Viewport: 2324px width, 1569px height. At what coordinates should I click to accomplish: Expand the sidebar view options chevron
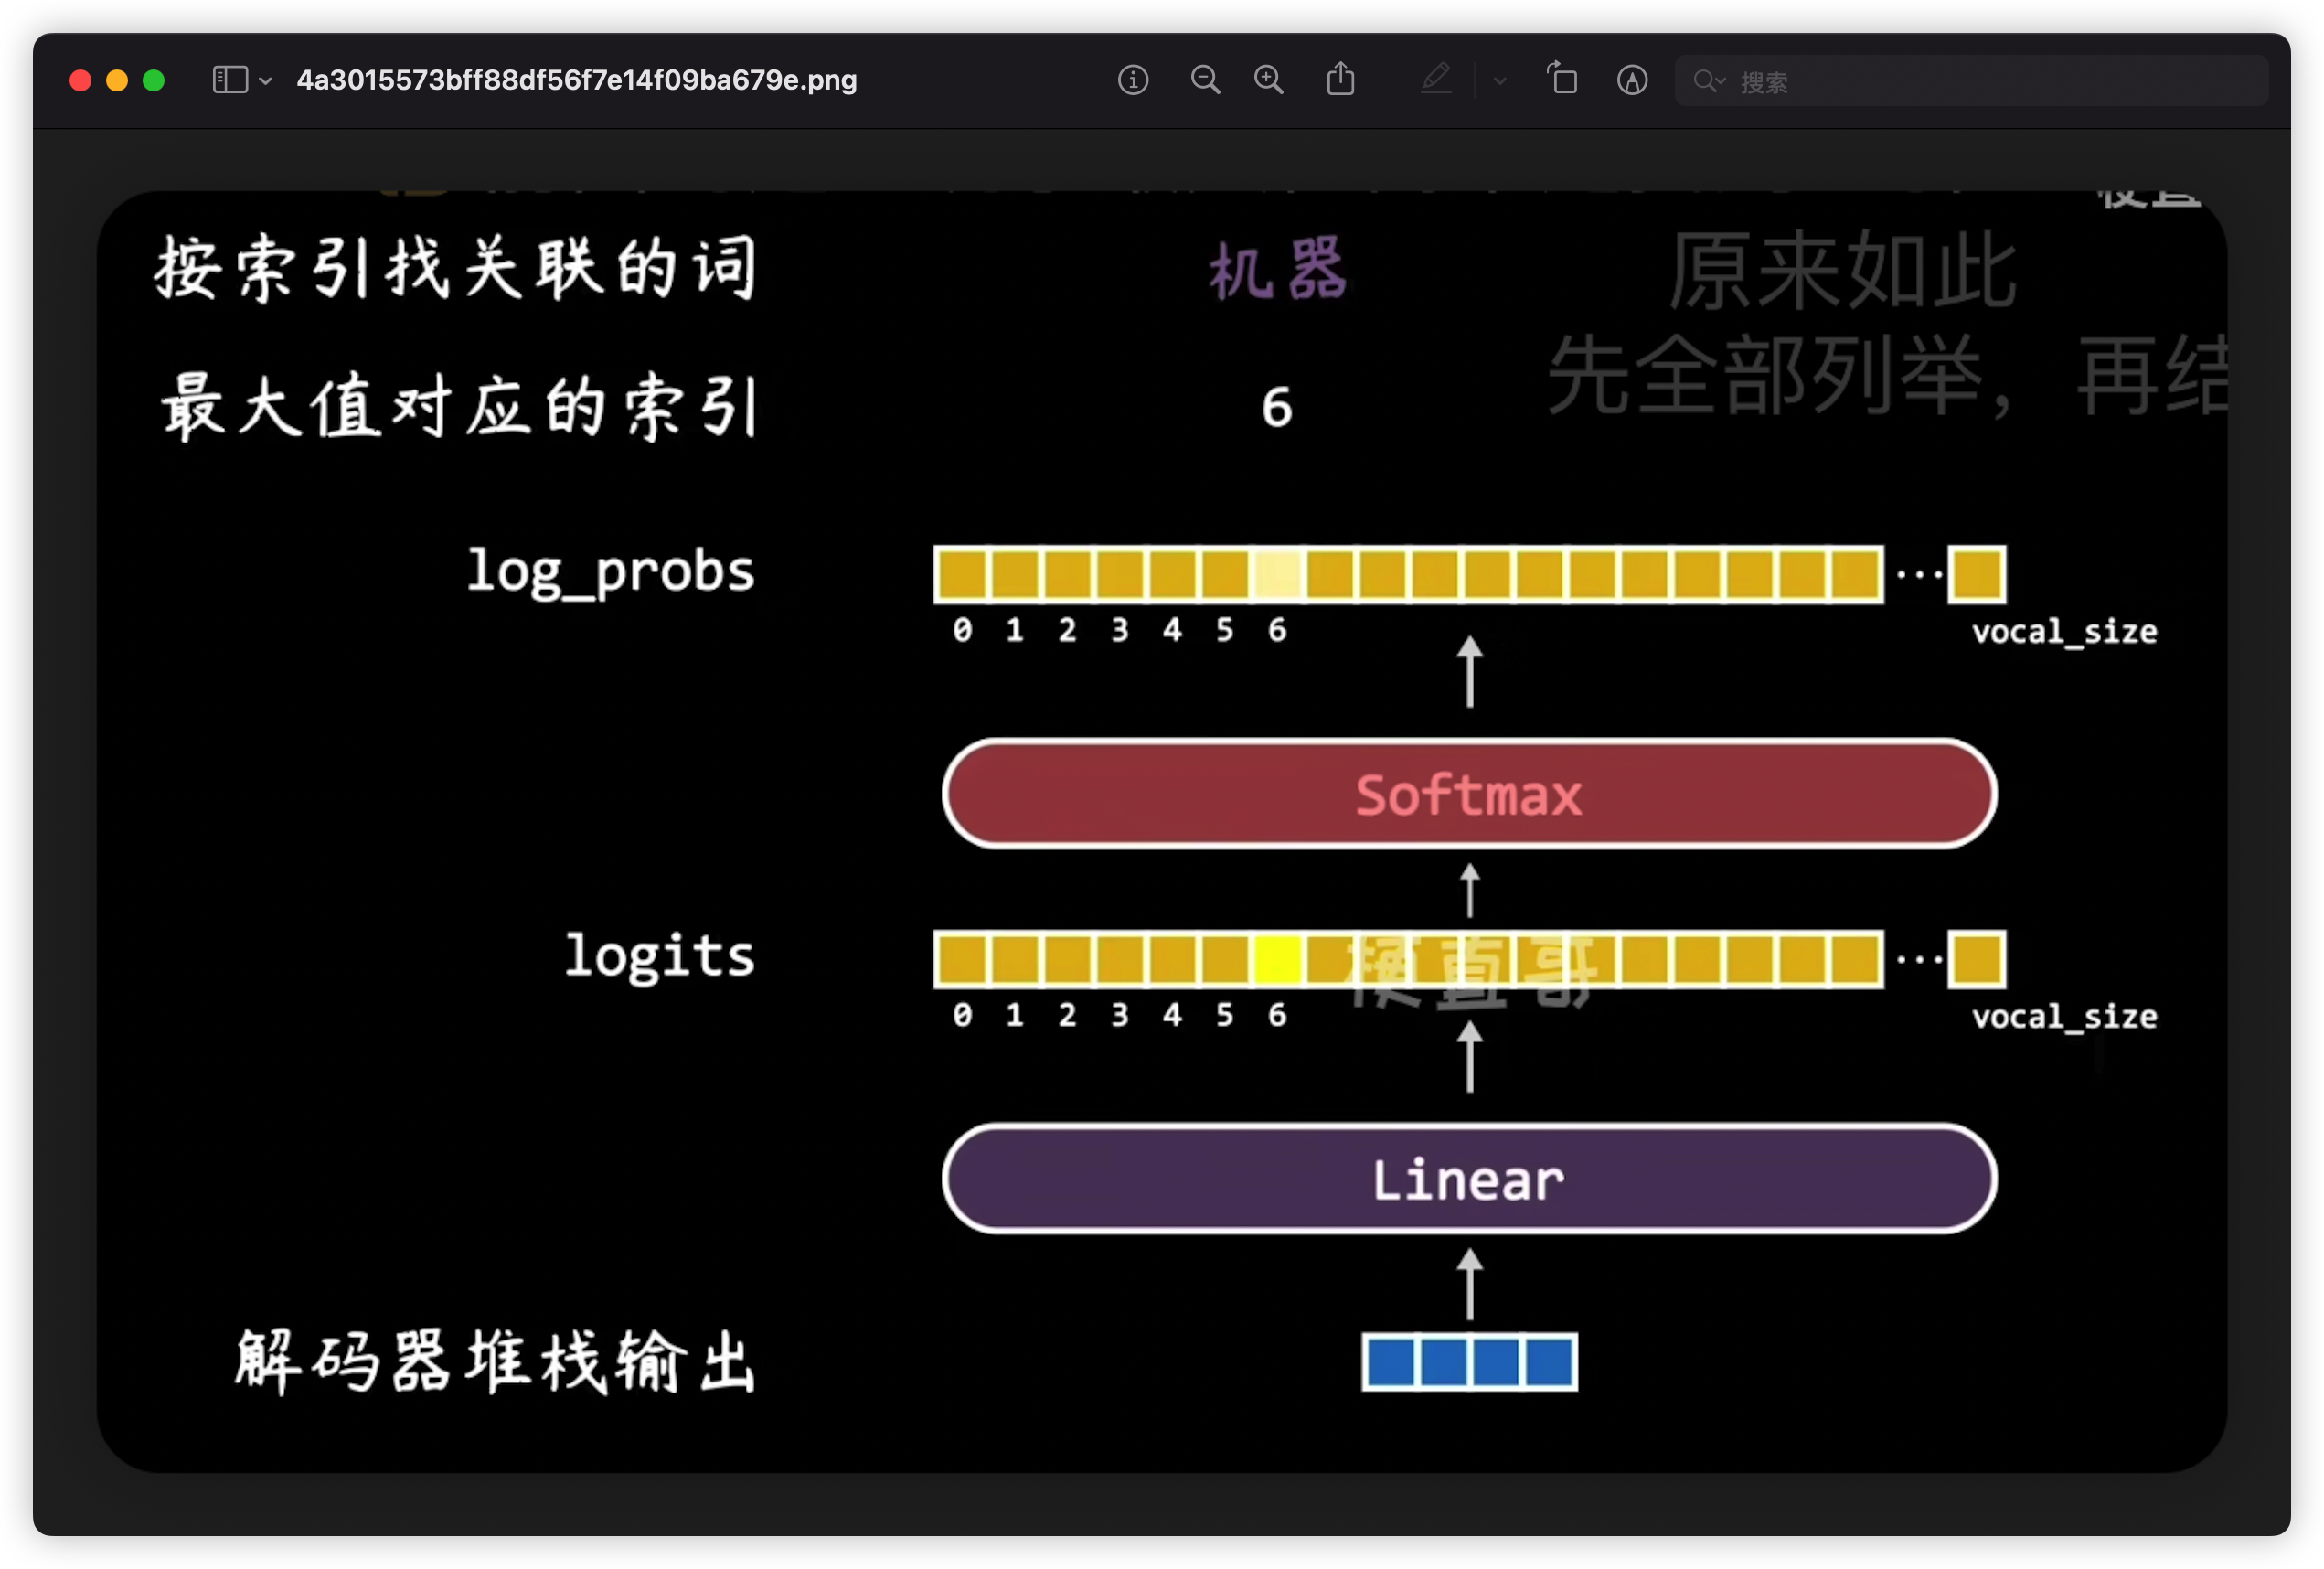click(265, 81)
